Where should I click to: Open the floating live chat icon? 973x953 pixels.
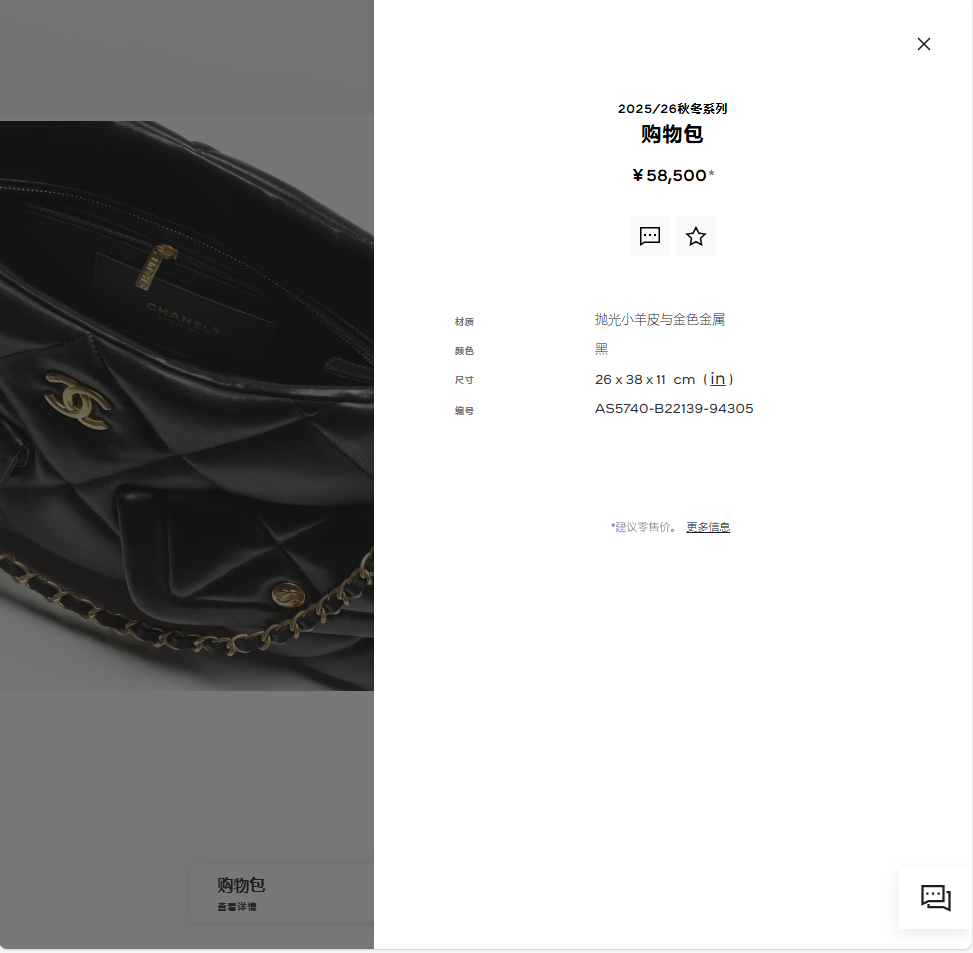click(x=935, y=897)
